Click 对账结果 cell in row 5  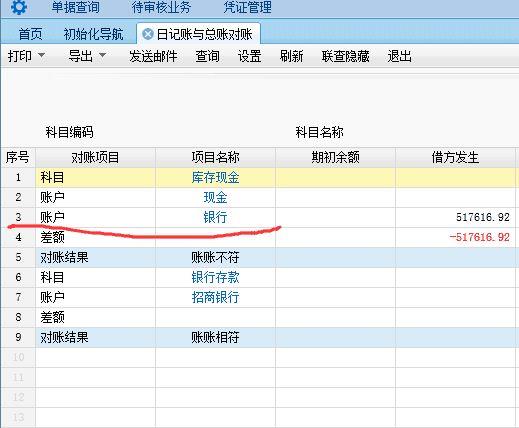tap(95, 257)
